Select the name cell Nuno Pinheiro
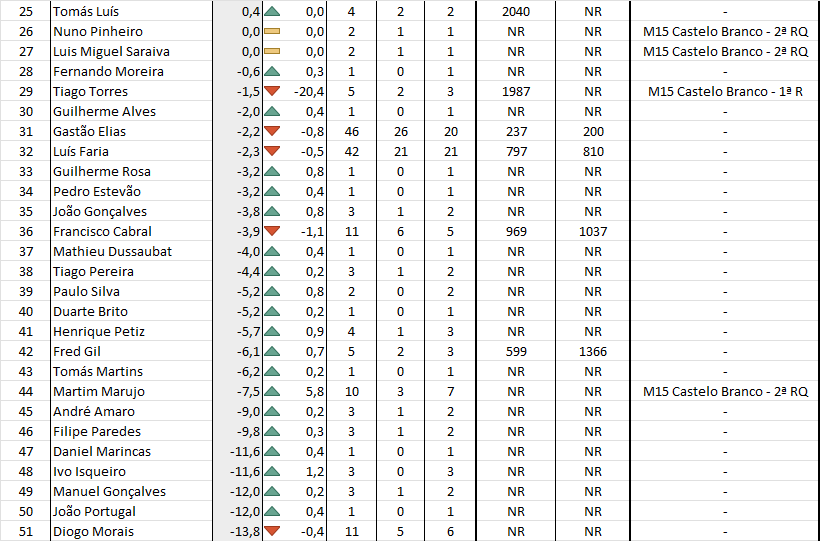The width and height of the screenshot is (820, 541). 131,31
